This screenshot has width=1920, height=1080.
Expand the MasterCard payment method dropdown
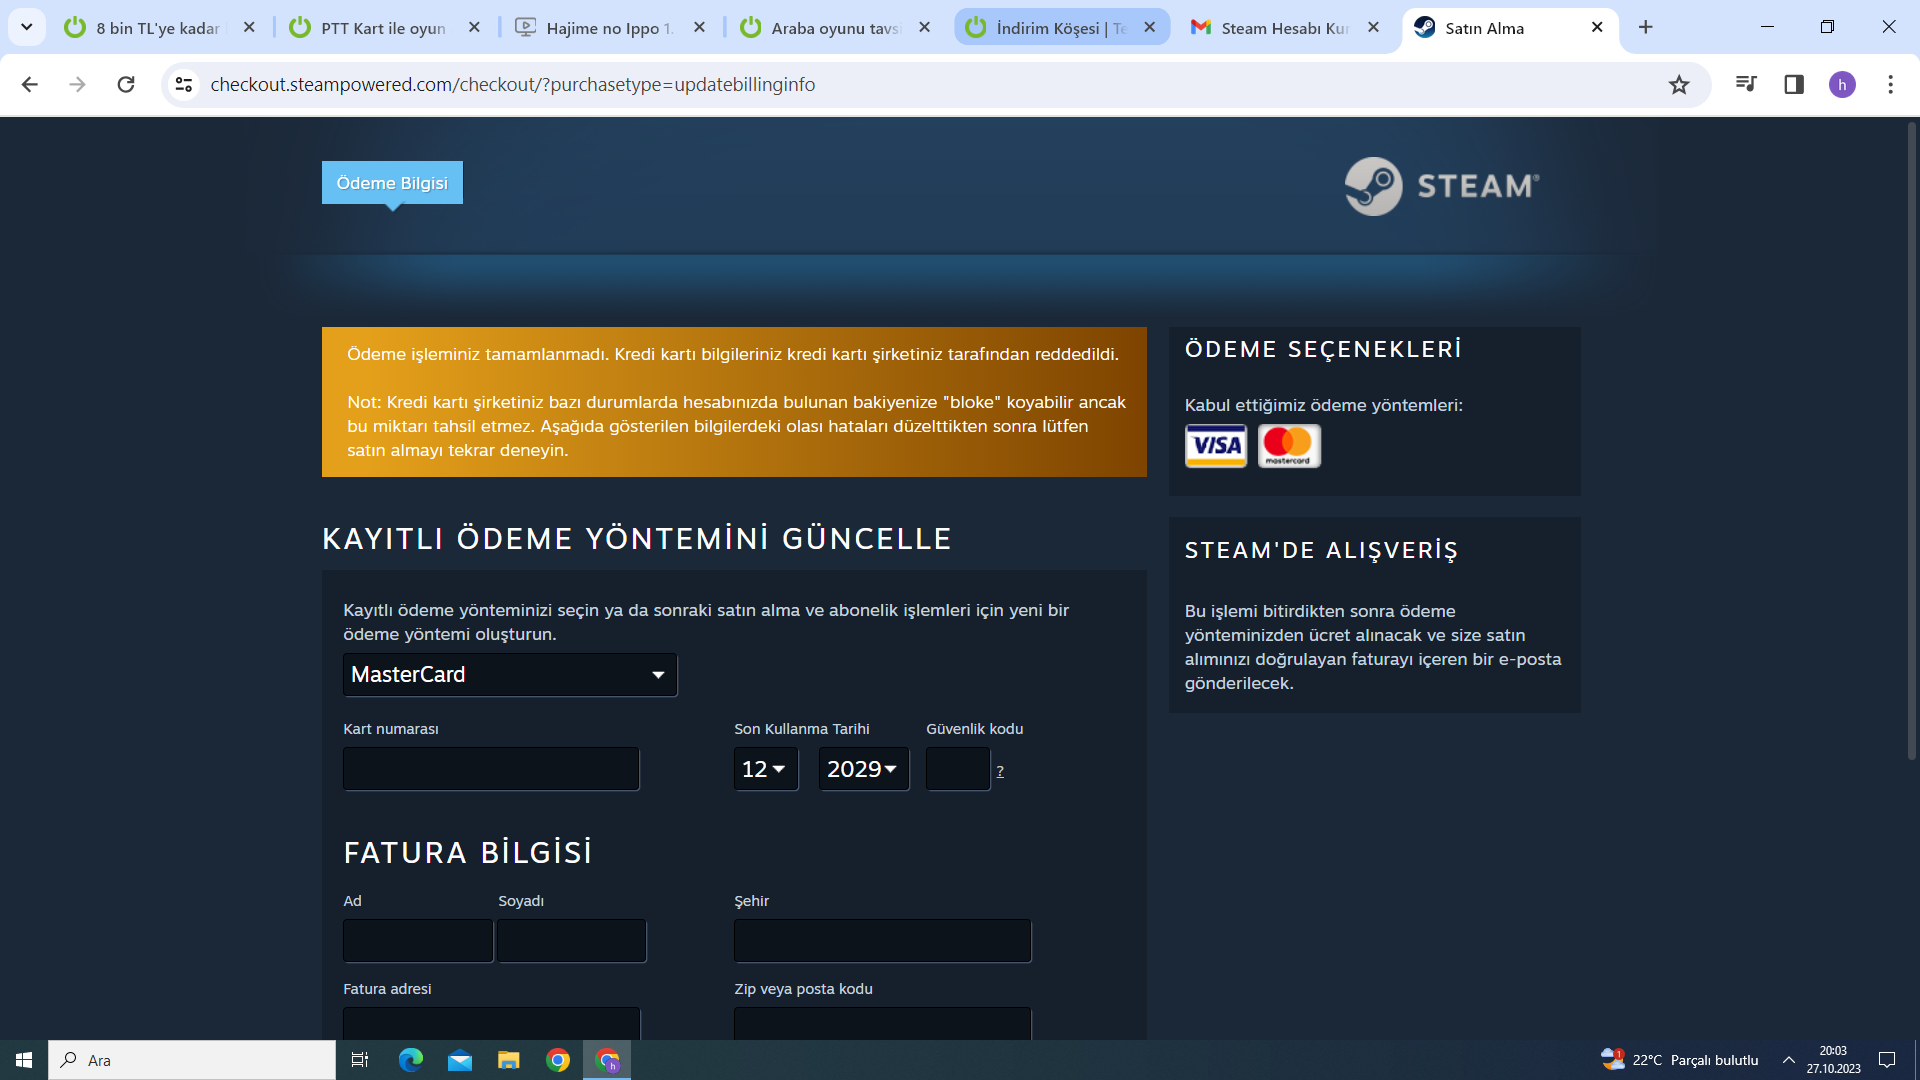click(510, 675)
